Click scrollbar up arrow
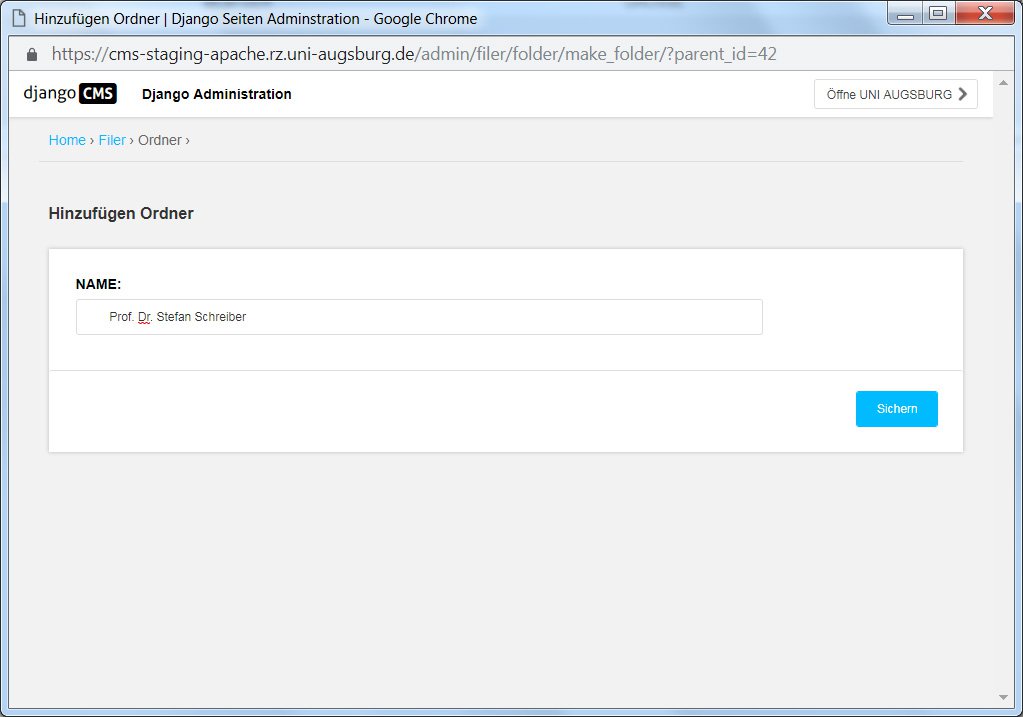The image size is (1023, 717). (x=1003, y=83)
